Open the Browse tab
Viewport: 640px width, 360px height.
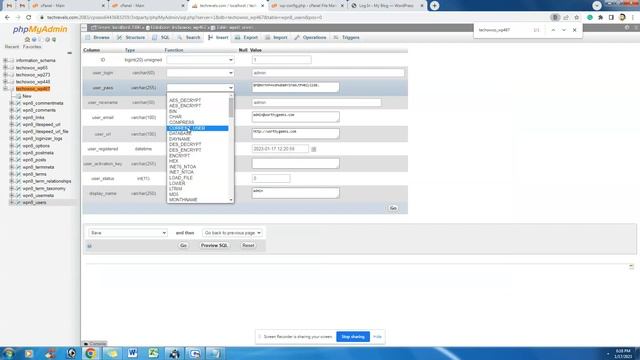(x=98, y=38)
